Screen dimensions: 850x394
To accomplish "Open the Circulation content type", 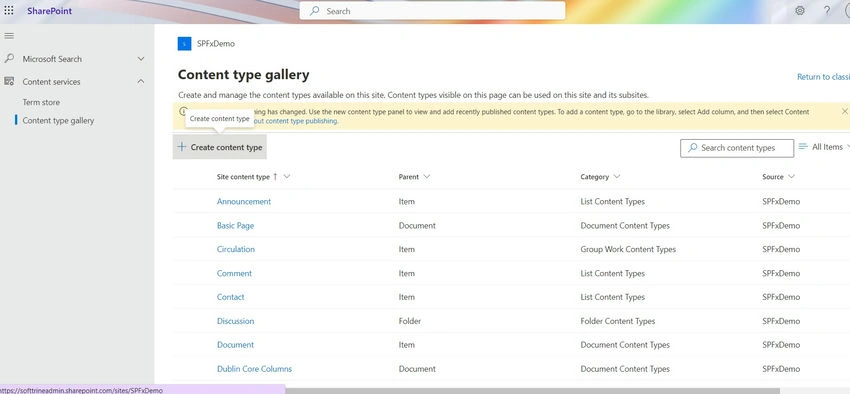I will click(236, 249).
